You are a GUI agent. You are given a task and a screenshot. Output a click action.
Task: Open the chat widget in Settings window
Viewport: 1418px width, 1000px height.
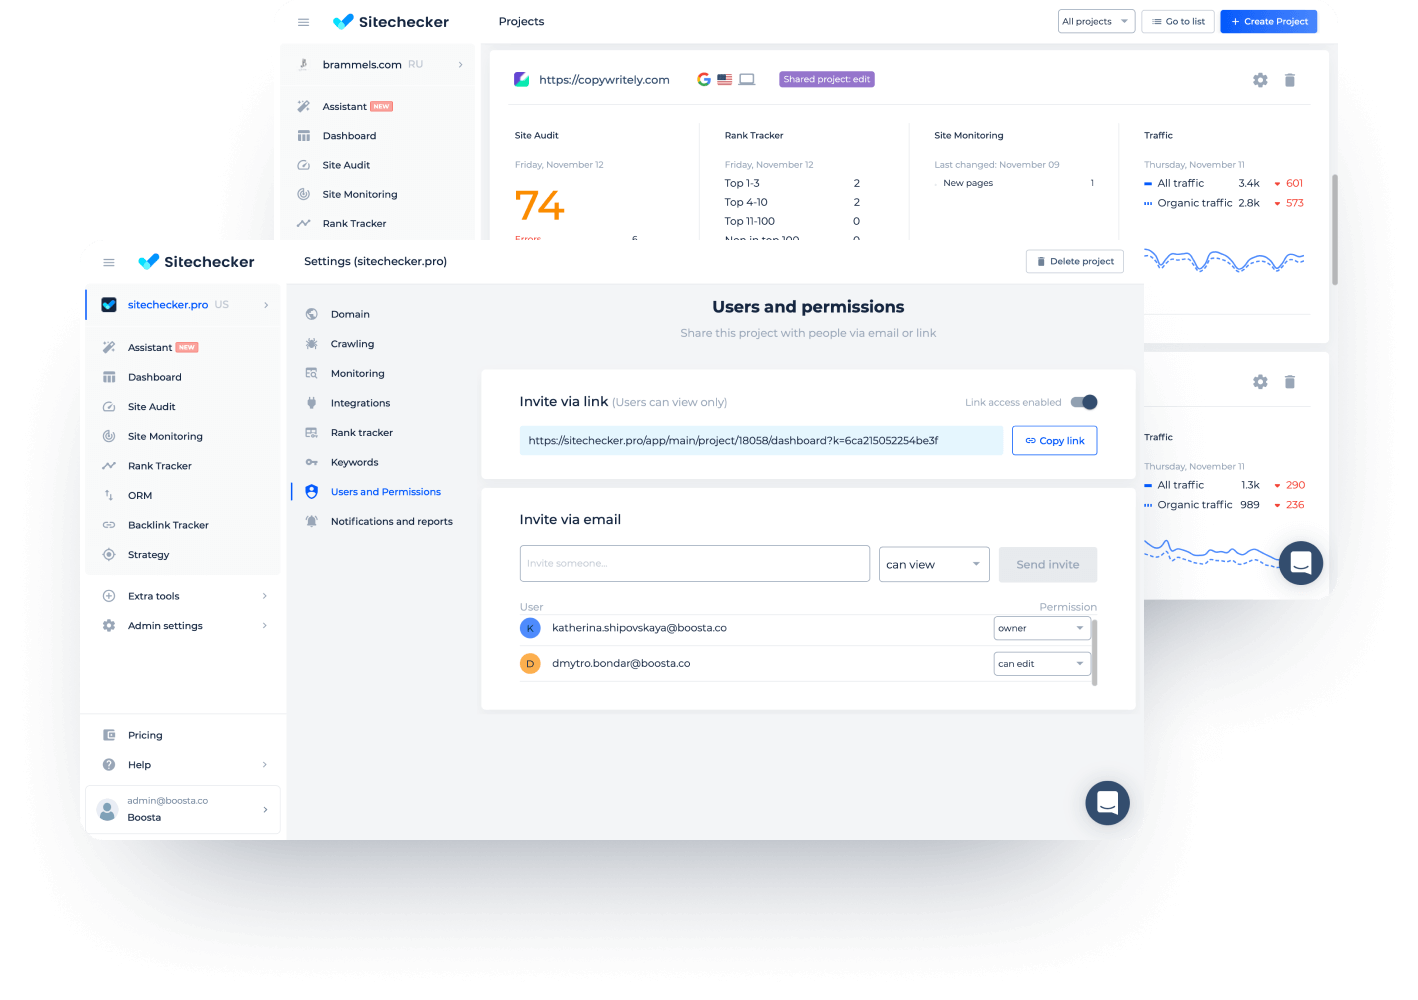pos(1108,803)
